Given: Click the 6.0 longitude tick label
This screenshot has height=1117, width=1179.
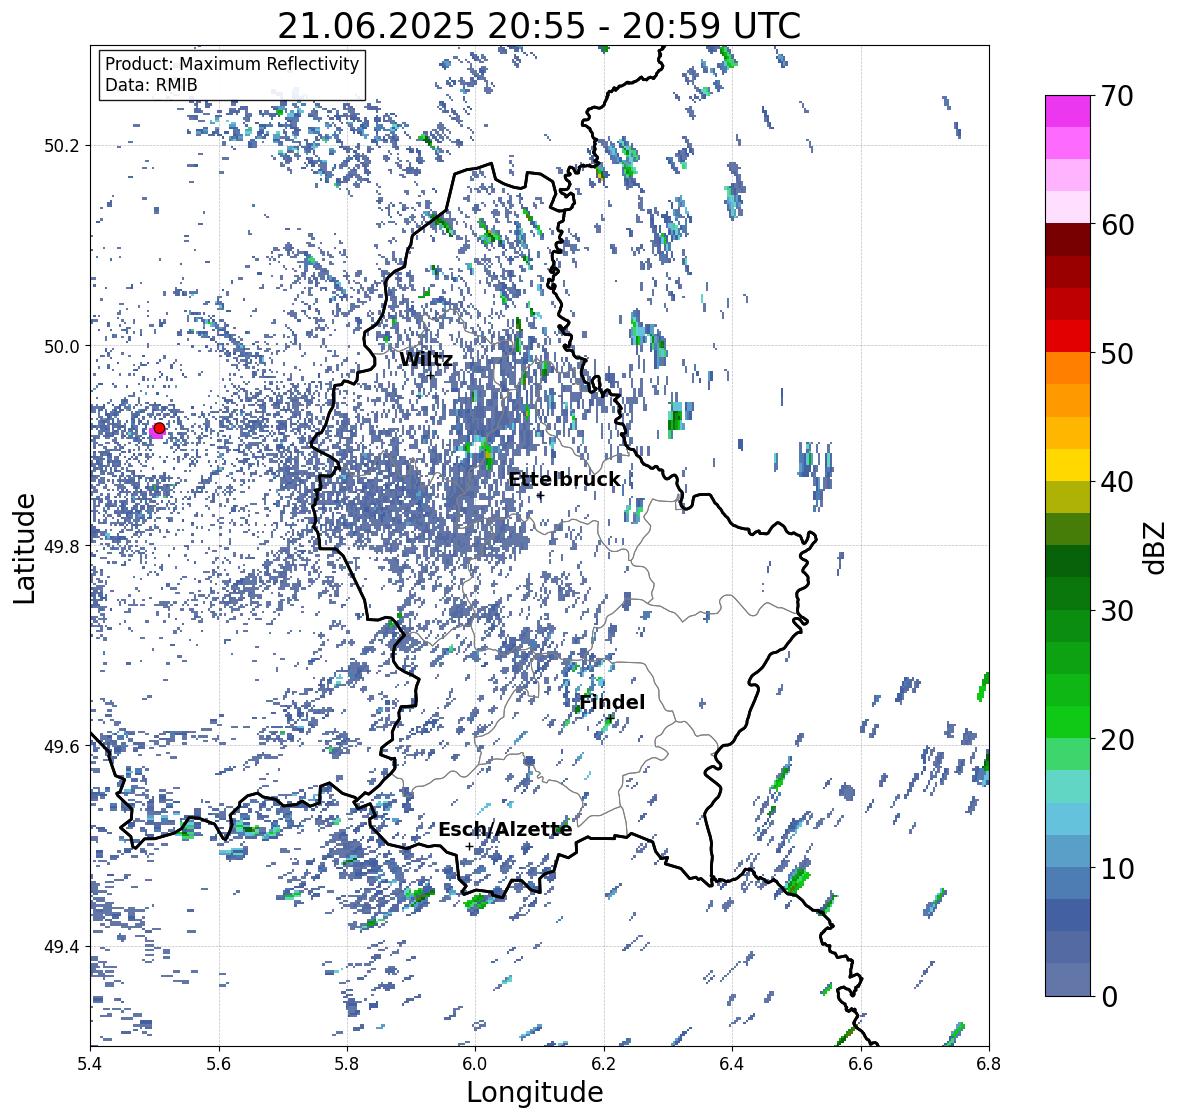Looking at the screenshot, I should point(475,1063).
